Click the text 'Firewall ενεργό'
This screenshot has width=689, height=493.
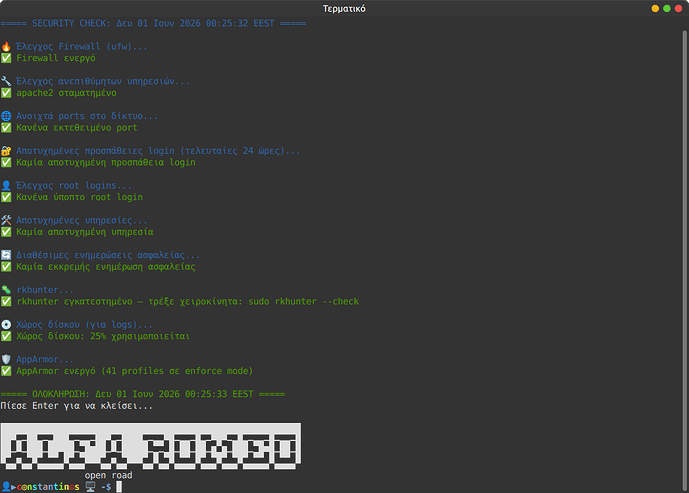(56, 58)
